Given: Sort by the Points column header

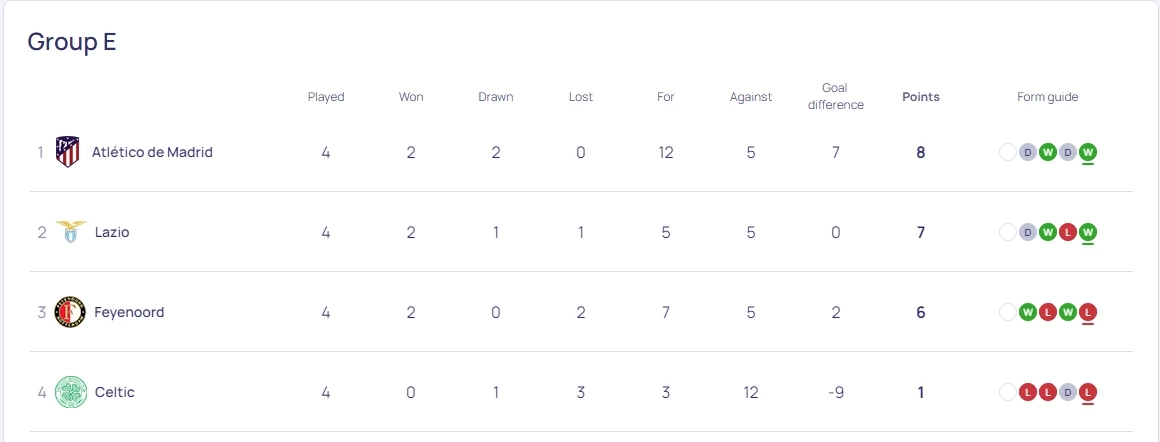Looking at the screenshot, I should click(x=921, y=97).
